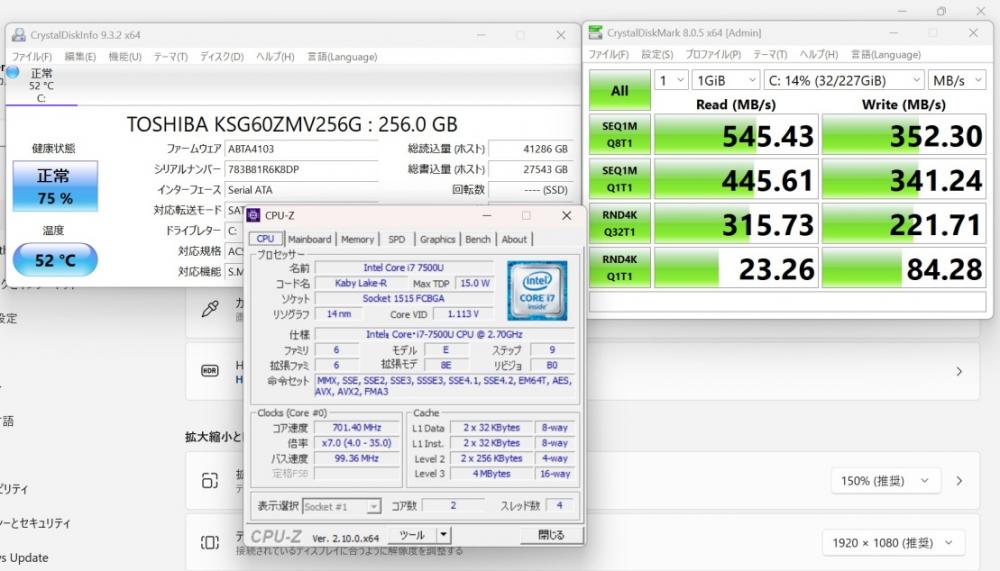The image size is (1000, 571).
Task: Click the RND4K Q1T1 write result 84.28
Action: (904, 268)
